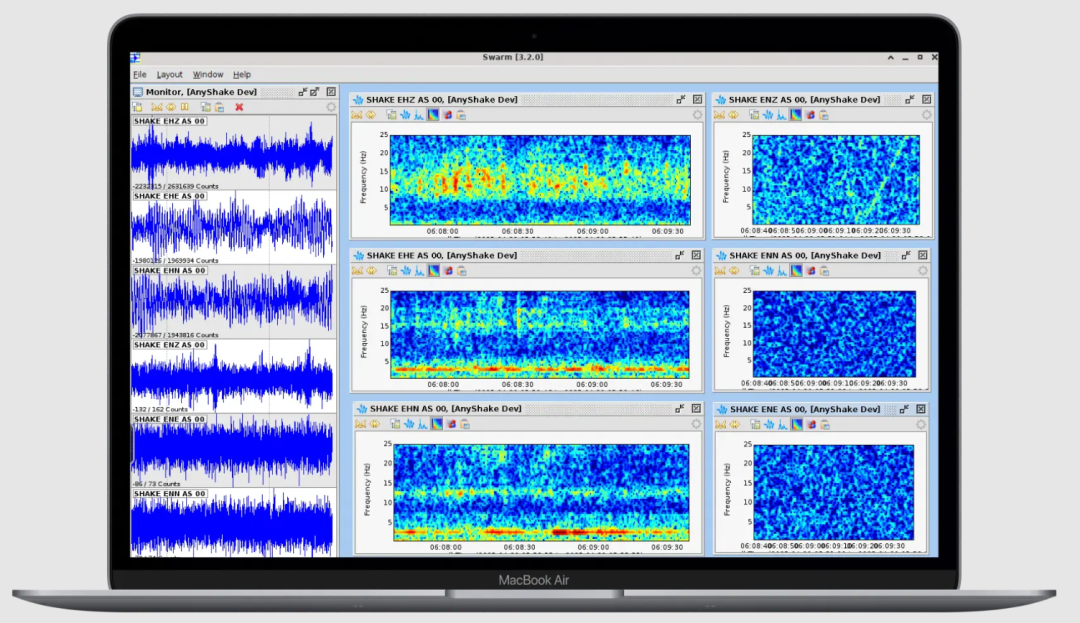
Task: Select spectrogram view in the SHAKE EHN frame
Action: 437,424
